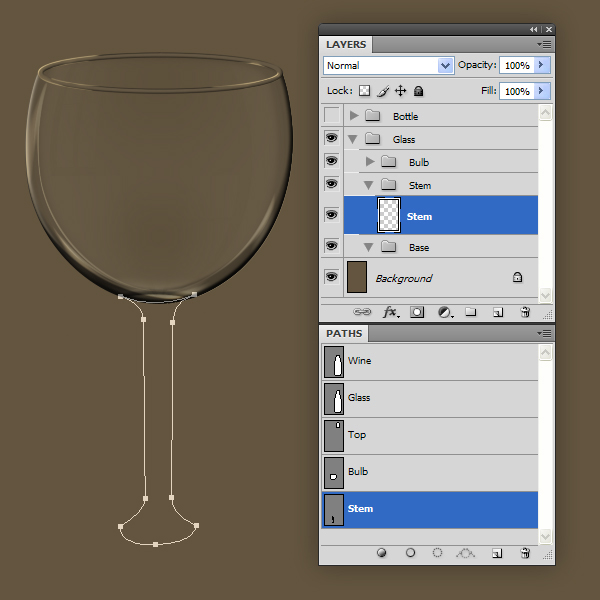Hide the Glass group
This screenshot has height=600, width=600.
pyautogui.click(x=331, y=138)
